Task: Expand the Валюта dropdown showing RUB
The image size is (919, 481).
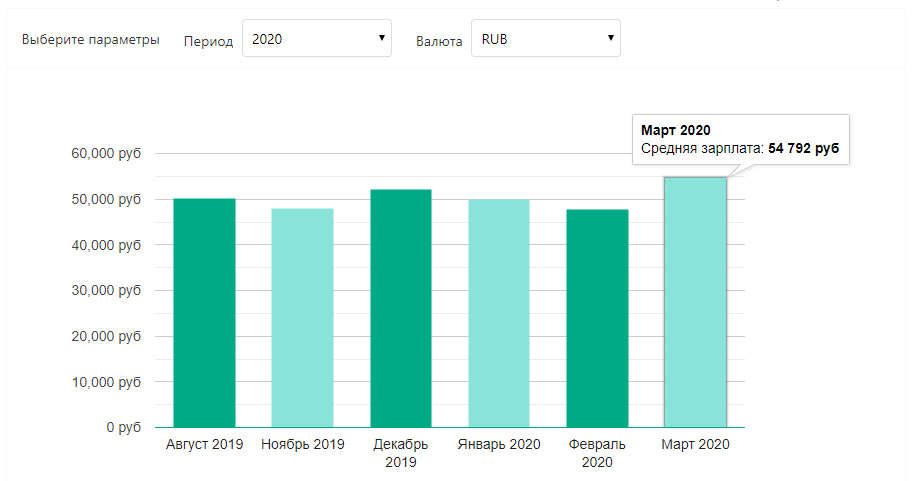Action: tap(545, 39)
